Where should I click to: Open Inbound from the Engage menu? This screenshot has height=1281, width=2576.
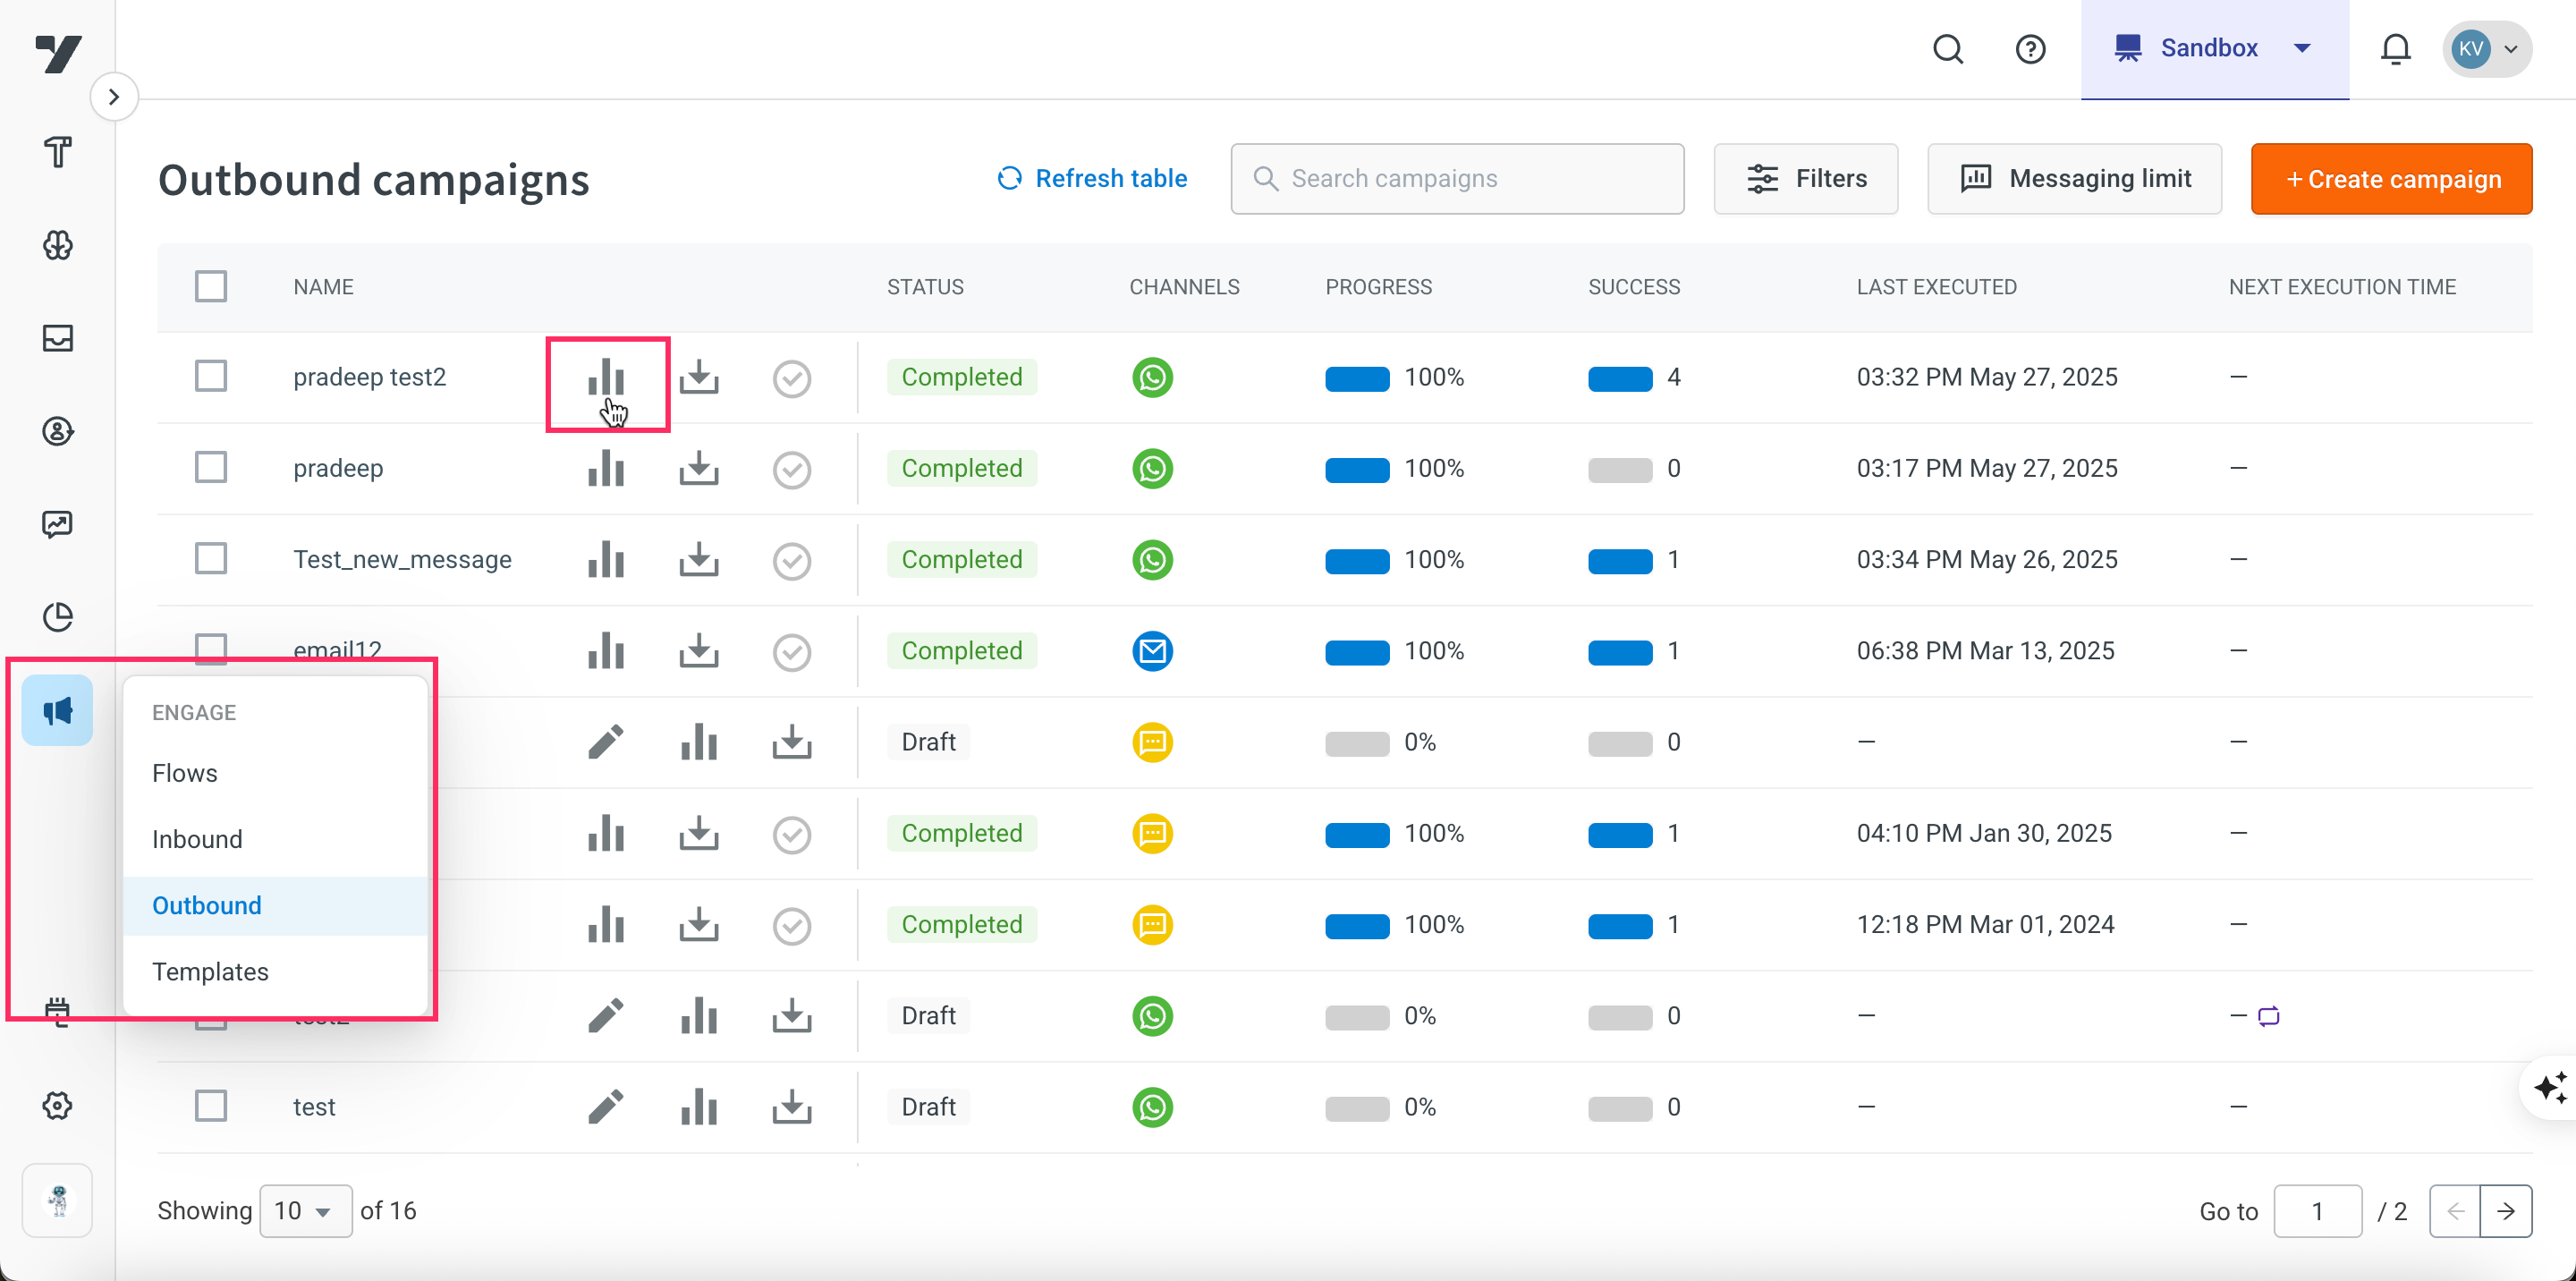pyautogui.click(x=197, y=839)
